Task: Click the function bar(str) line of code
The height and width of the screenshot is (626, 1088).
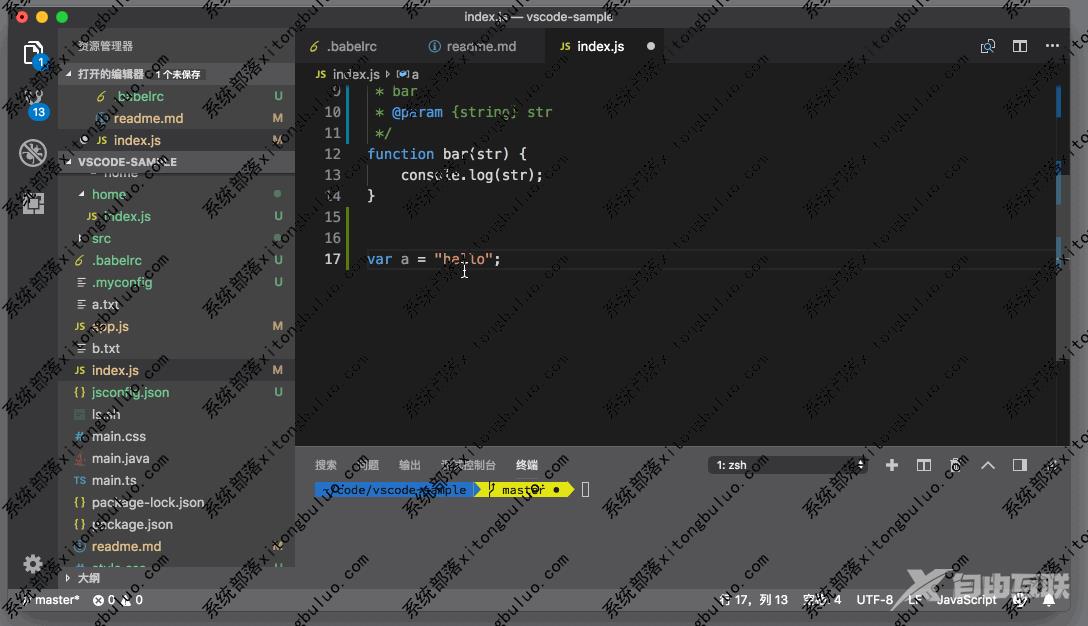Action: click(x=446, y=154)
